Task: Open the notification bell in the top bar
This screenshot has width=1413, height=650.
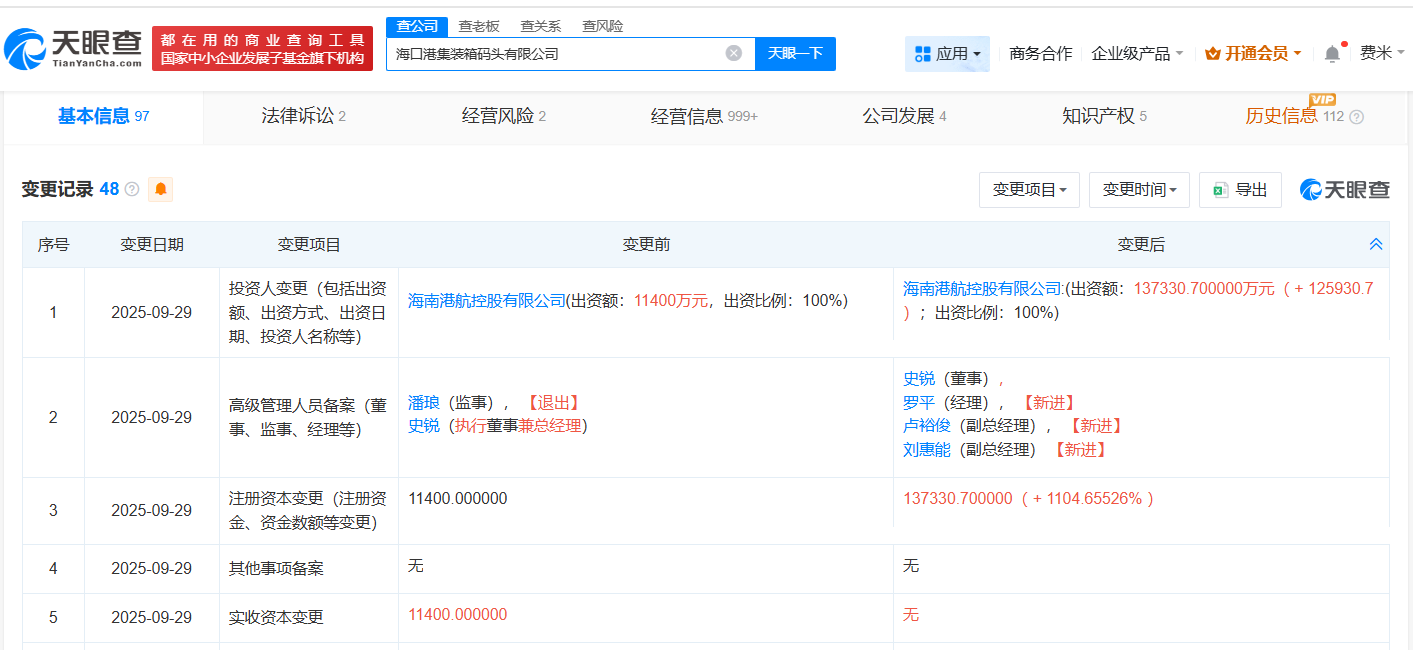Action: (x=1331, y=52)
